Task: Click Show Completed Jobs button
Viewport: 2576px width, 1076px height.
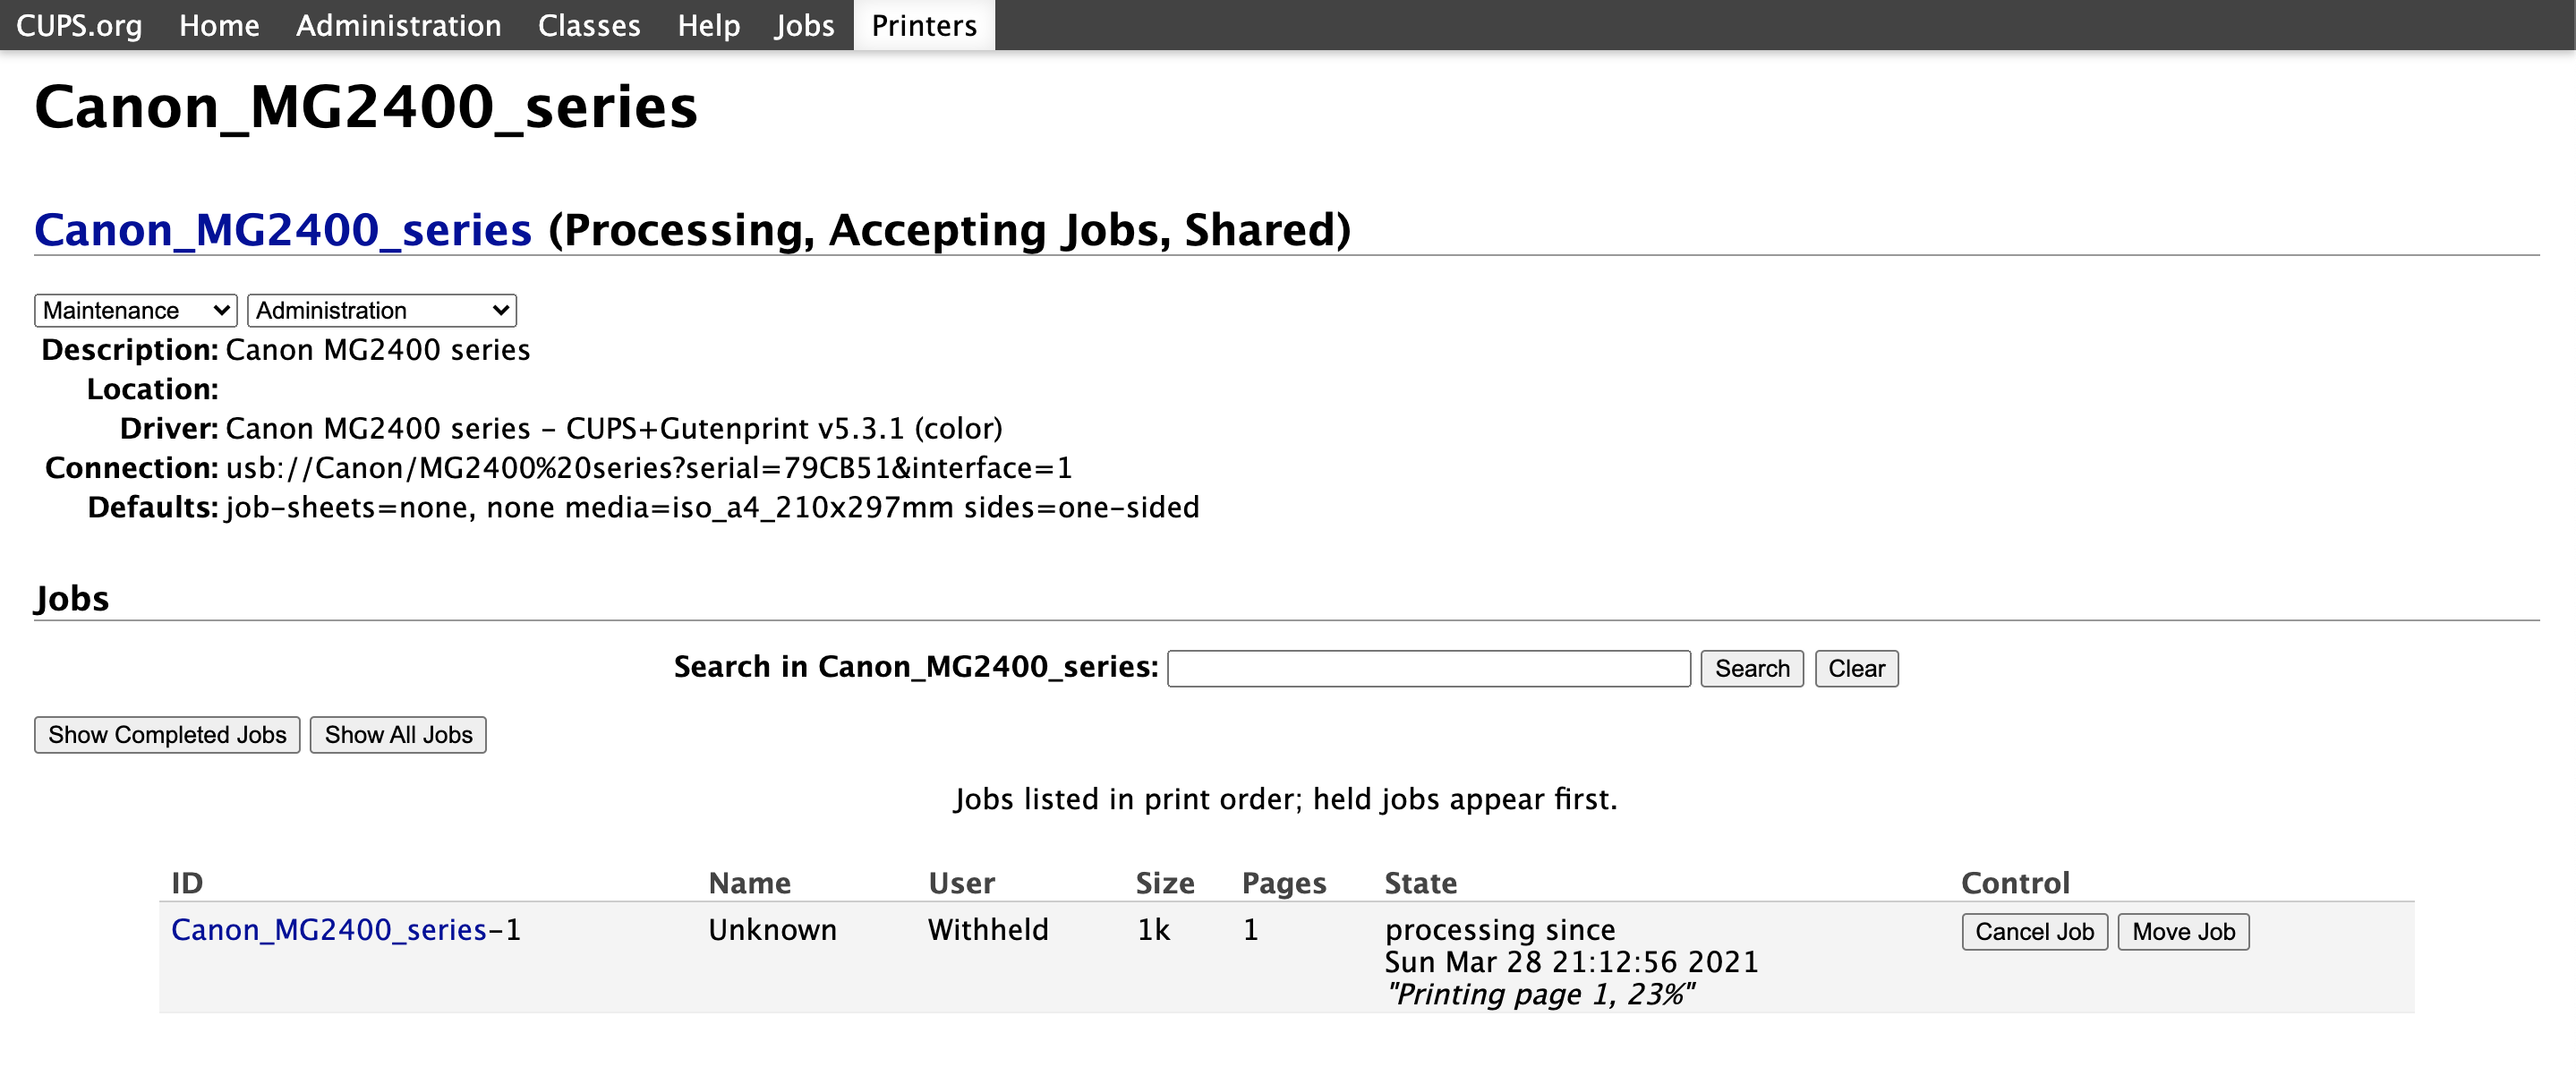Action: tap(167, 735)
